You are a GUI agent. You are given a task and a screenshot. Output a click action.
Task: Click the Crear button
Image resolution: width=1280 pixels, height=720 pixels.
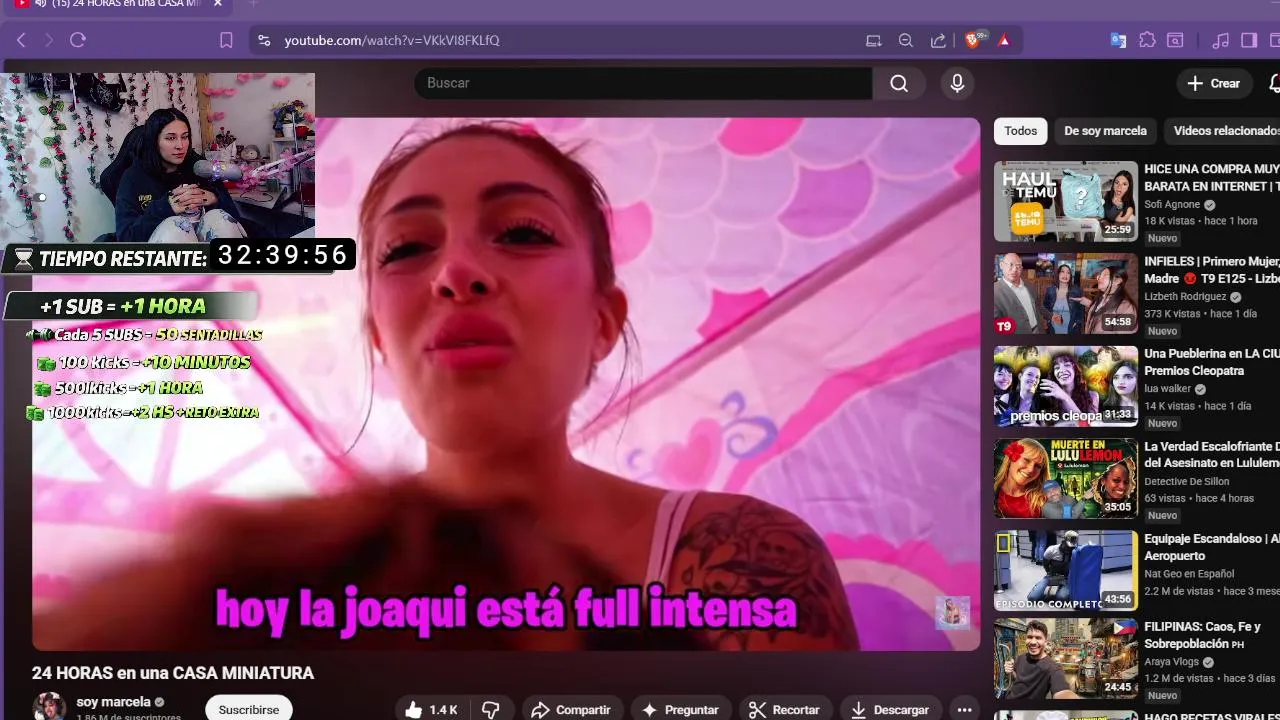click(1214, 83)
